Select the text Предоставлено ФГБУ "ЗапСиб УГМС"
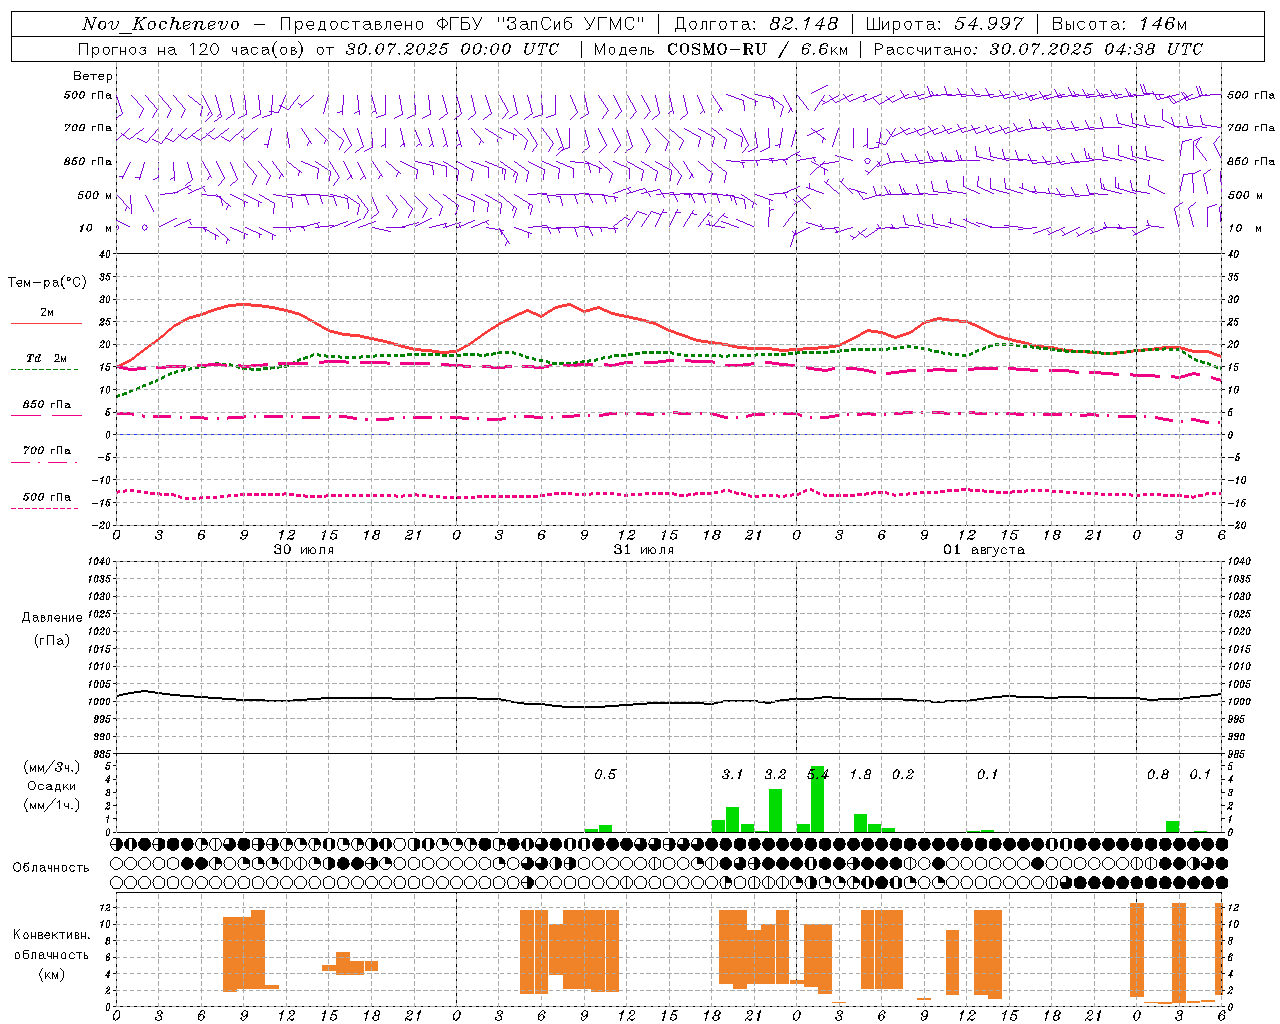Image resolution: width=1280 pixels, height=1024 pixels. [x=462, y=24]
